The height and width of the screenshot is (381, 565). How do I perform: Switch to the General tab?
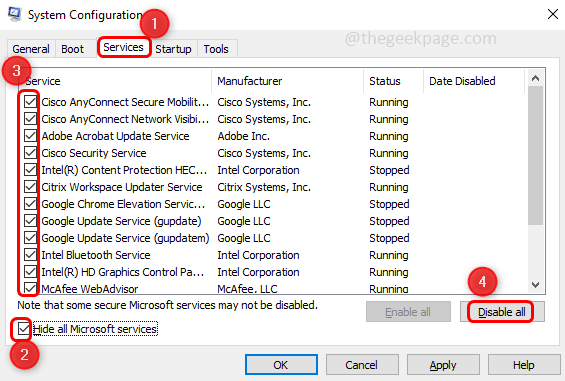(x=31, y=49)
